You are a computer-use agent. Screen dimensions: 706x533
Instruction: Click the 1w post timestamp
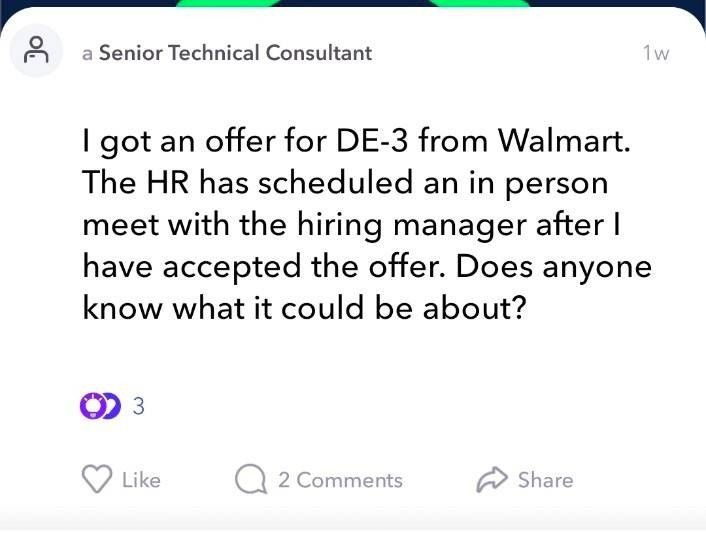[x=656, y=53]
